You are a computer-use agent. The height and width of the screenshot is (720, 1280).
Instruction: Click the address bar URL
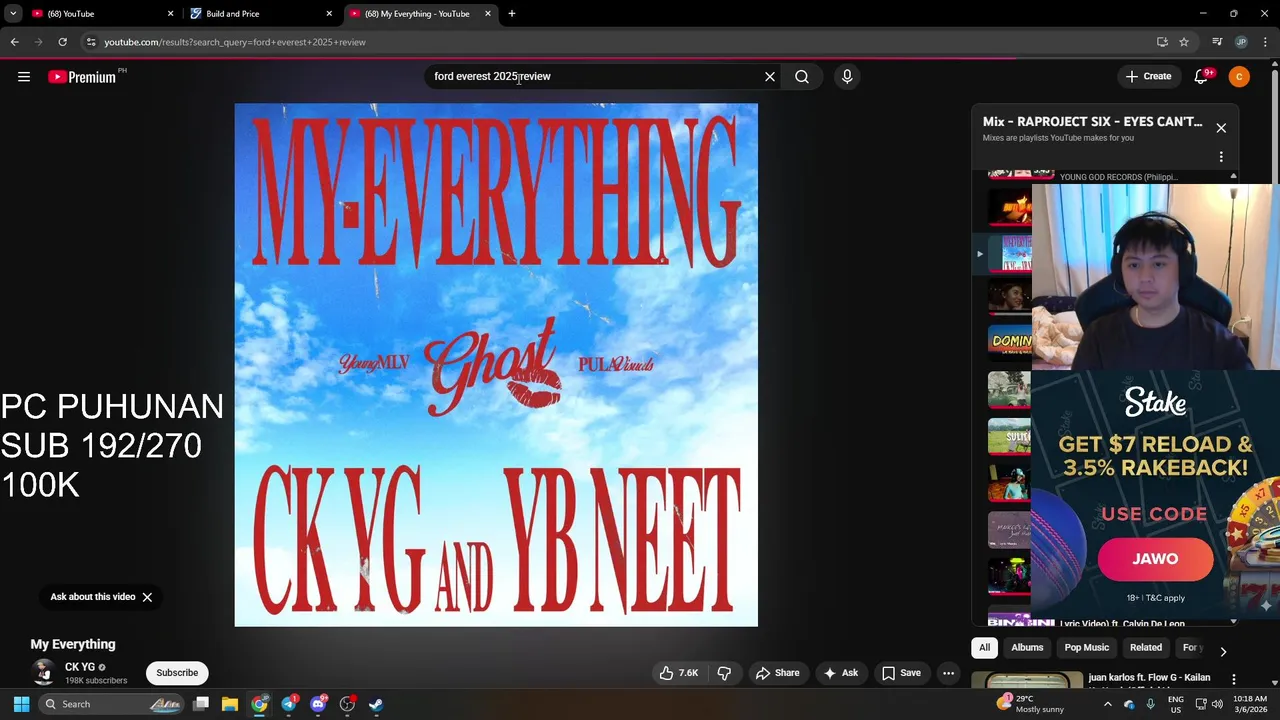tap(235, 42)
